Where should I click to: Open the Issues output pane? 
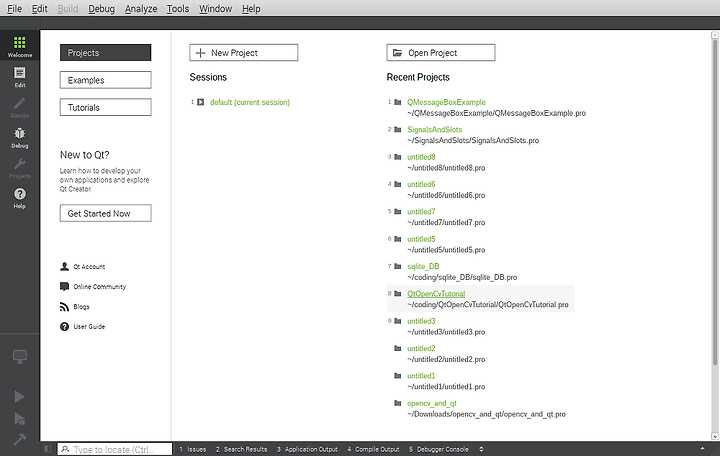click(x=193, y=449)
